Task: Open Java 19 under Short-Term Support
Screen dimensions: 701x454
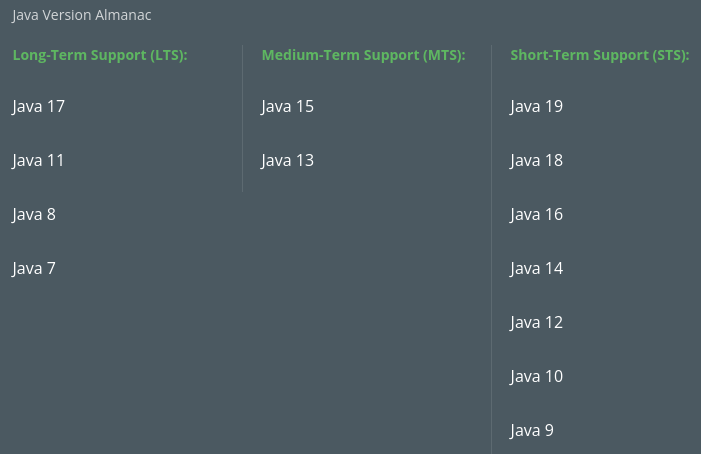Action: (x=536, y=106)
